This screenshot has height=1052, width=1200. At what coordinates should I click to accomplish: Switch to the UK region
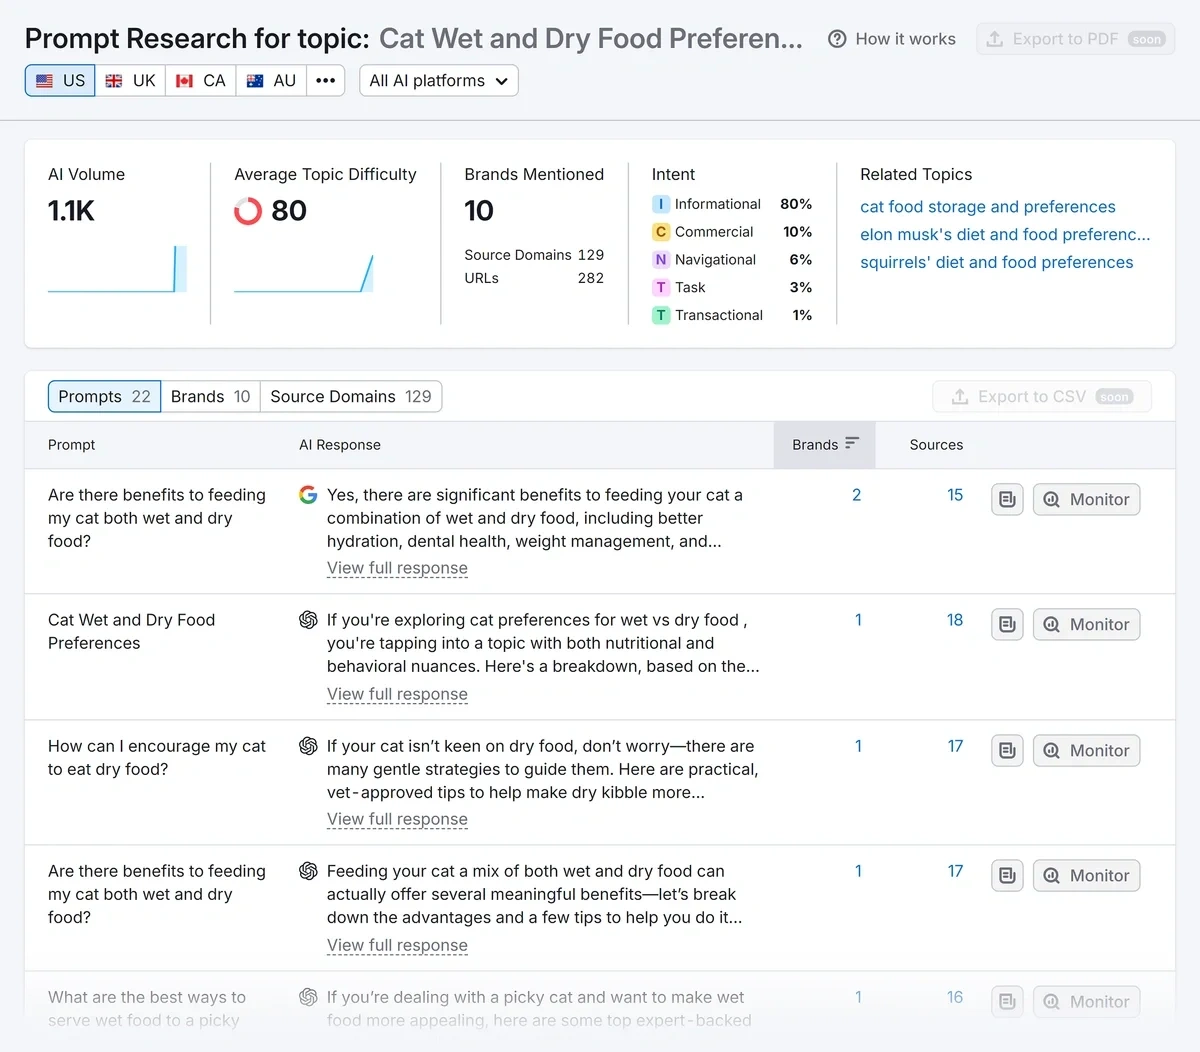coord(130,80)
